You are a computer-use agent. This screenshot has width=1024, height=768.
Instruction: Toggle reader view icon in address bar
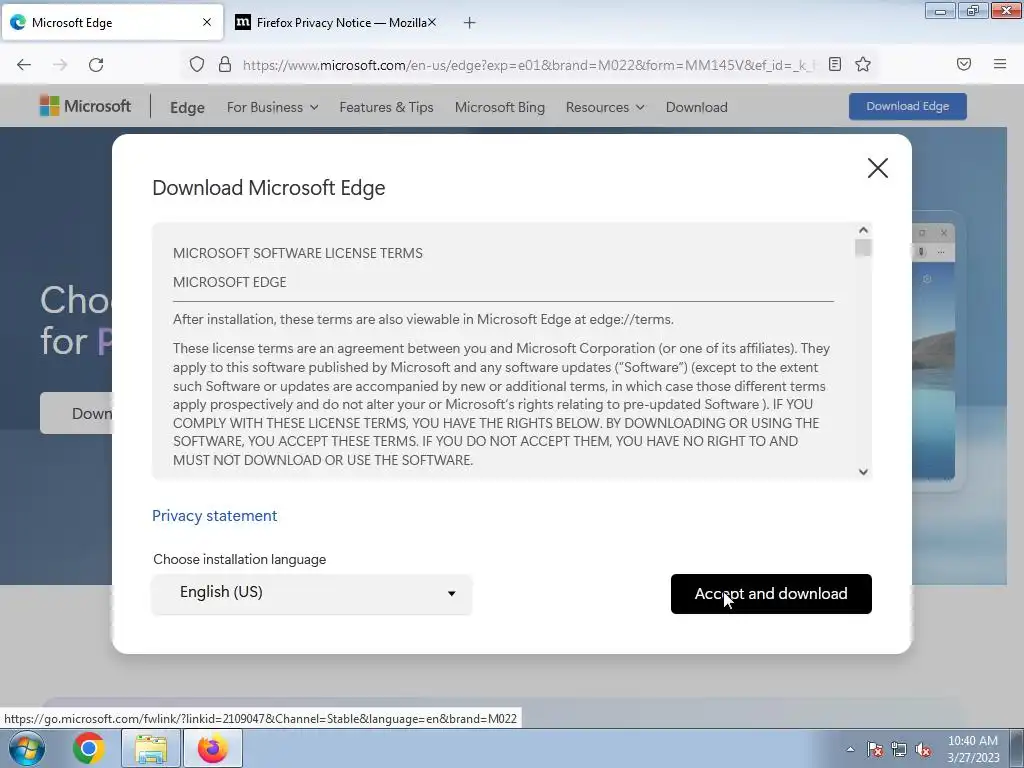tap(835, 64)
